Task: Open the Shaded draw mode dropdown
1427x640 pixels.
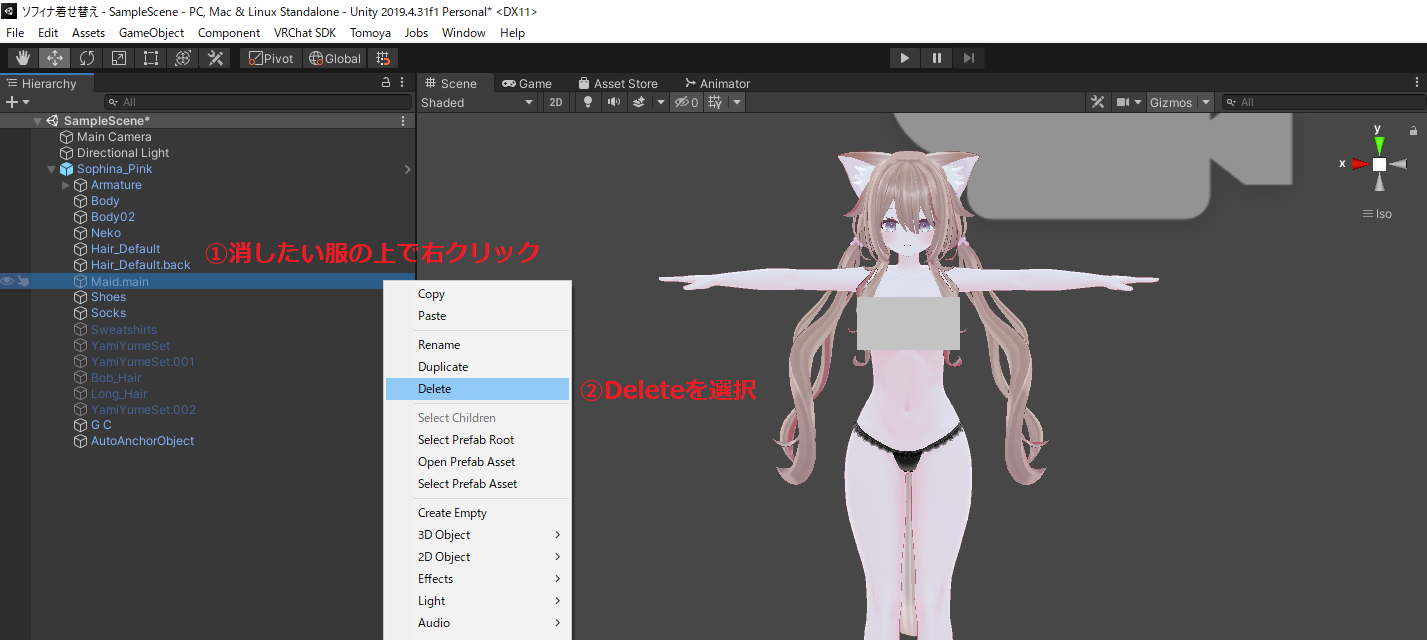Action: point(478,102)
